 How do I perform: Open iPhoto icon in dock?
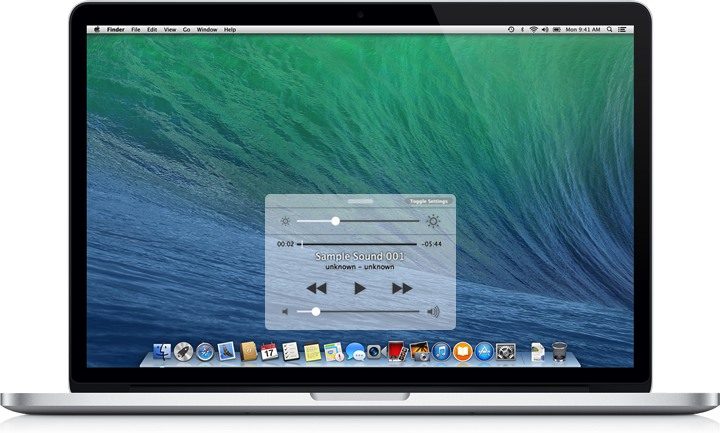click(419, 352)
